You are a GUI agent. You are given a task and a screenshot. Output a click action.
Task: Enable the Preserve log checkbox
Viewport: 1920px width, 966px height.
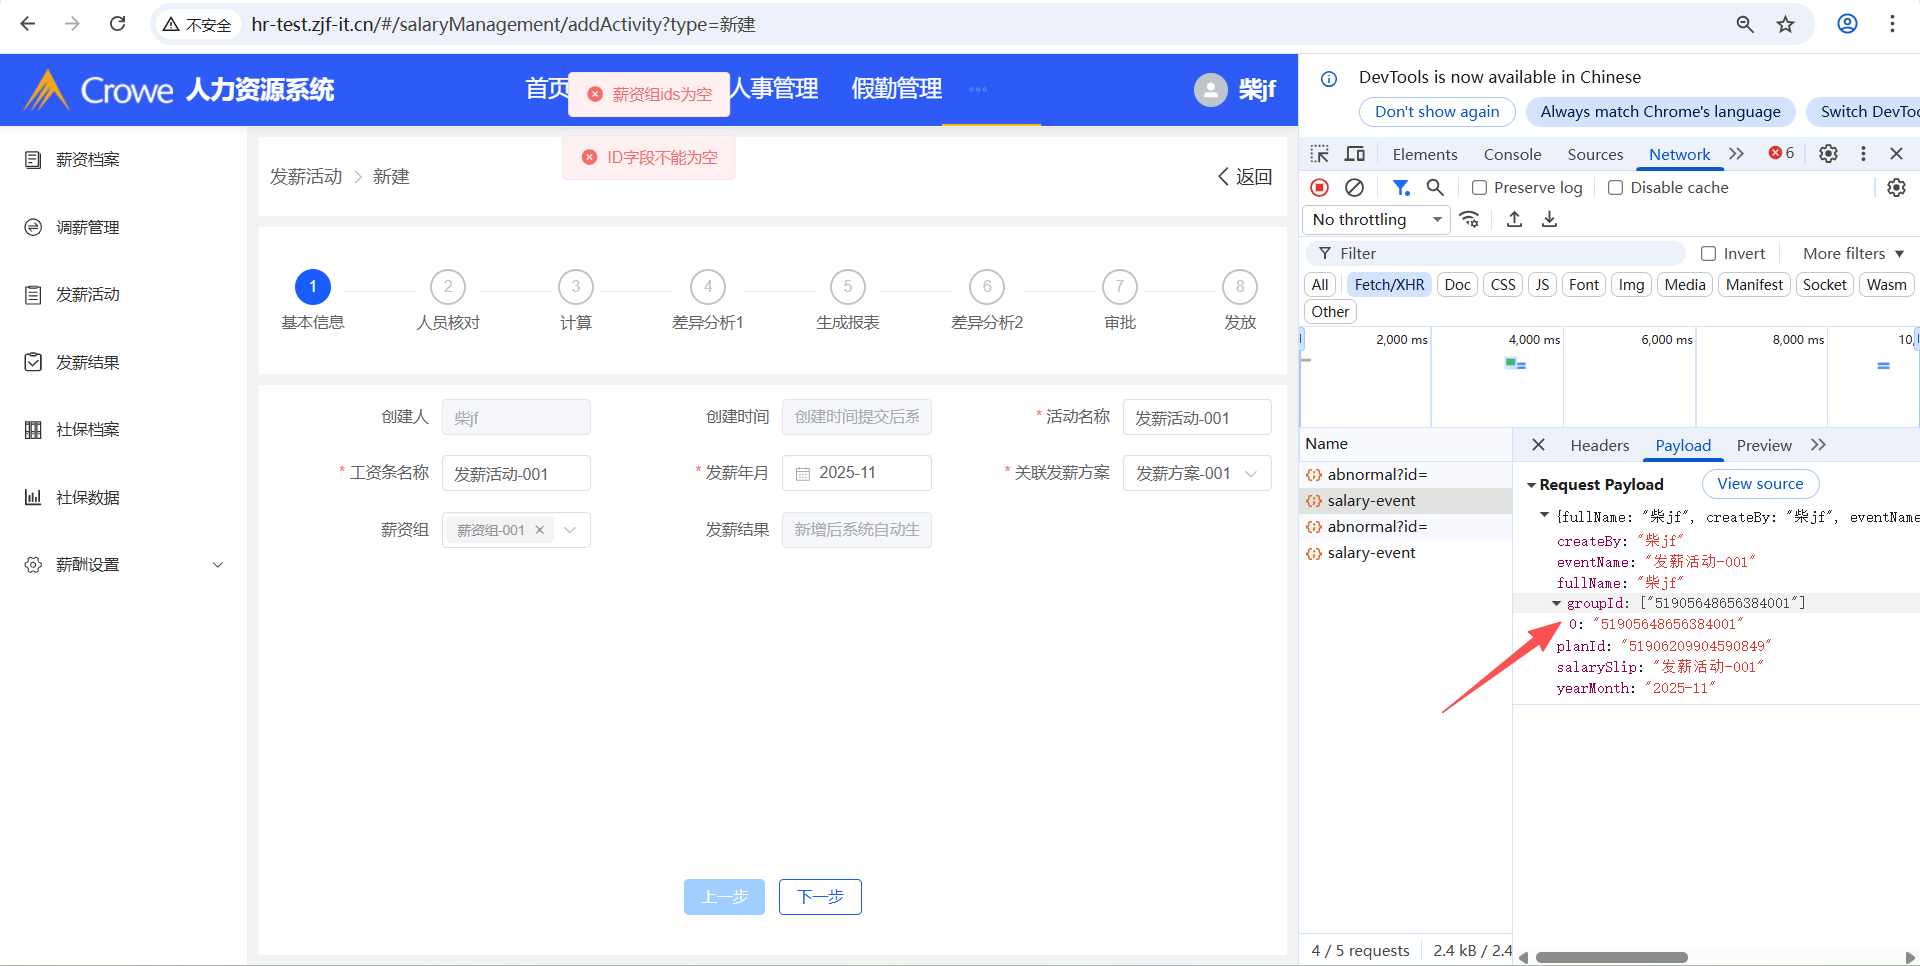point(1480,188)
